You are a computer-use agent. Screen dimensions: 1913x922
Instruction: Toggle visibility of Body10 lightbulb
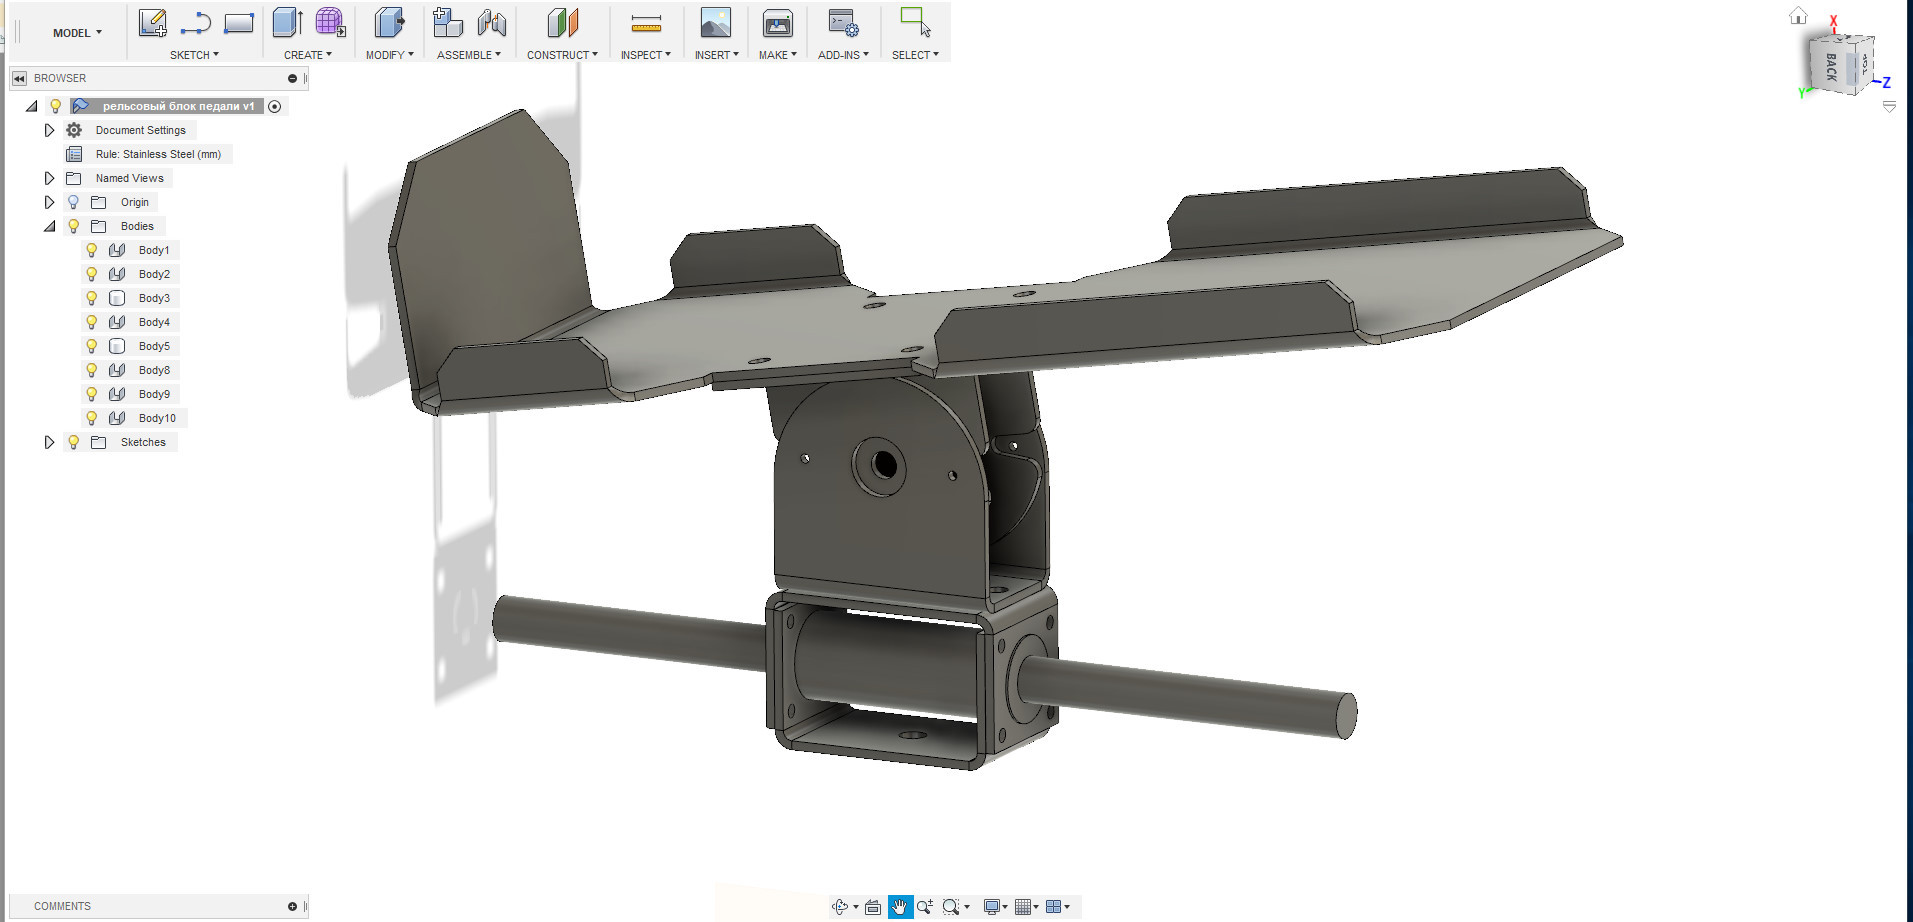[x=92, y=418]
